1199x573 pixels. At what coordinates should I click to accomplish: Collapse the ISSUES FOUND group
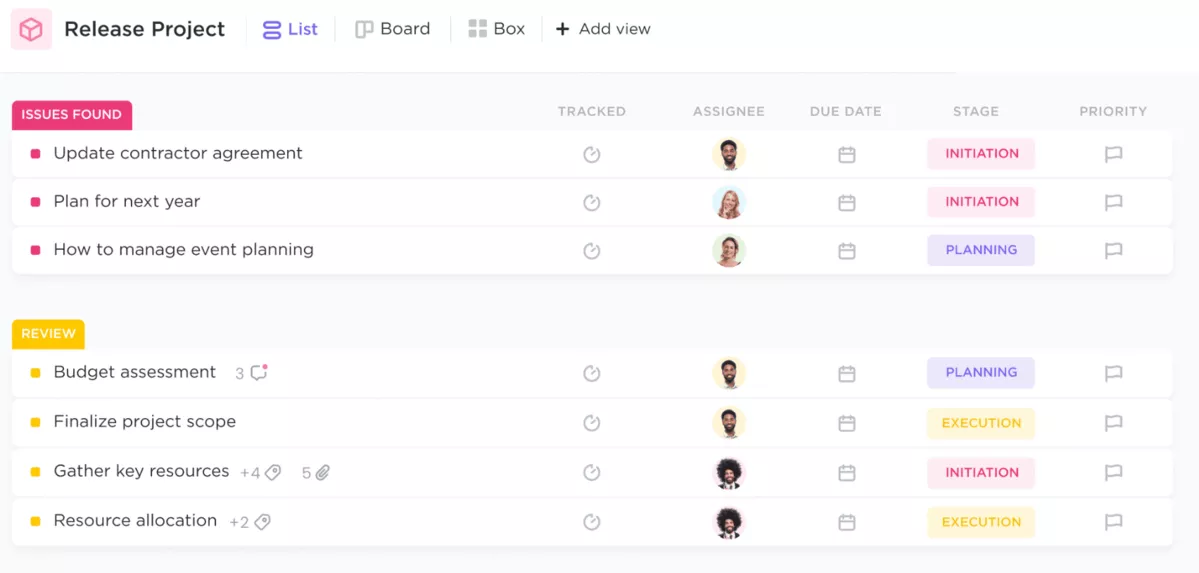[x=72, y=115]
